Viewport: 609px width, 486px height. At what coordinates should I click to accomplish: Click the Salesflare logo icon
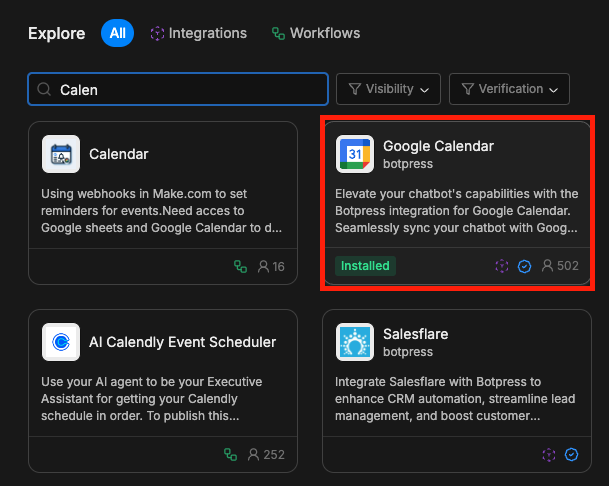pyautogui.click(x=355, y=342)
